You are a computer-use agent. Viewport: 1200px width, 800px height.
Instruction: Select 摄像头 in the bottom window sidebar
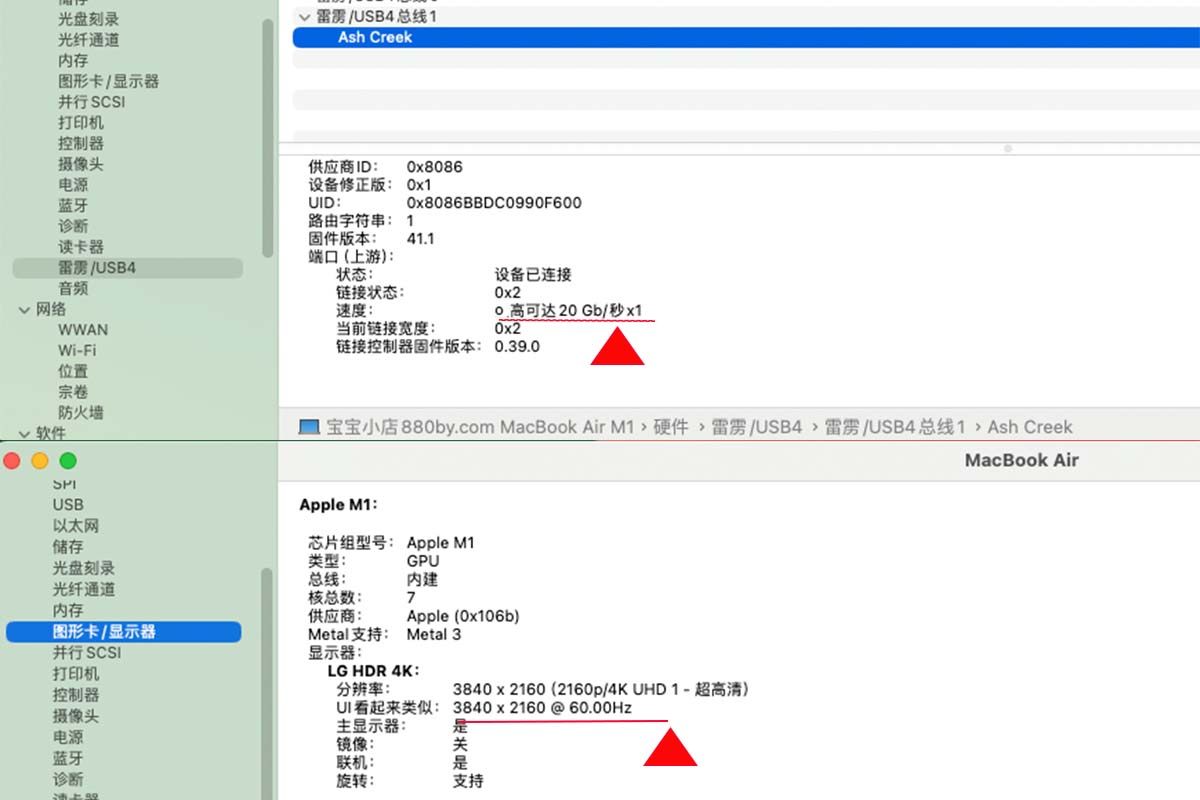coord(76,716)
